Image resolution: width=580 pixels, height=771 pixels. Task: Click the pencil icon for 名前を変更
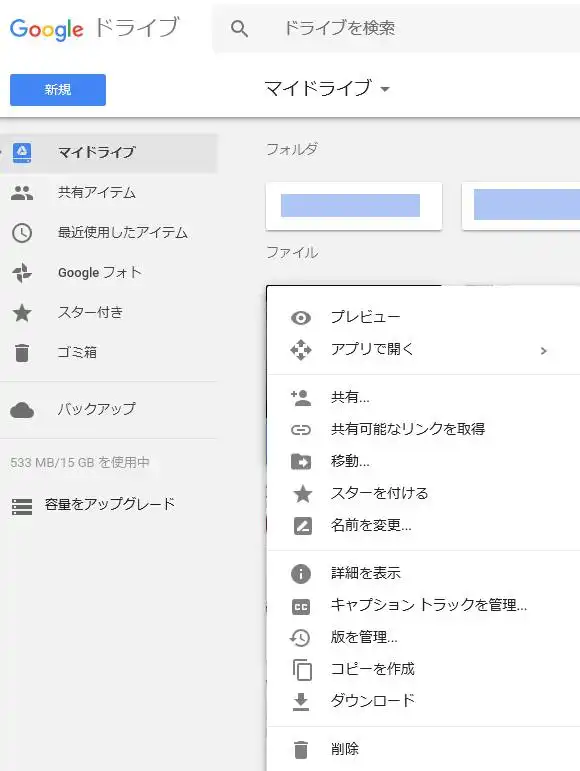303,526
